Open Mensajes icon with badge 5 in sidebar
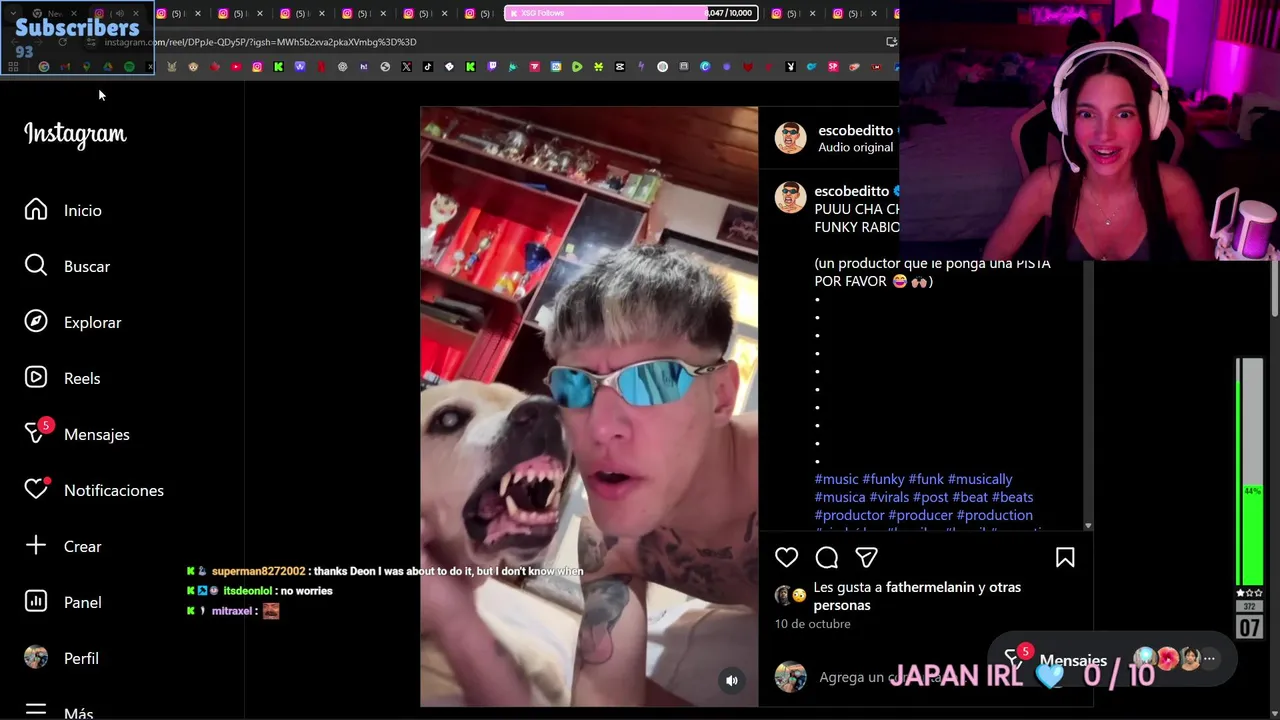Viewport: 1280px width, 720px height. (37, 432)
